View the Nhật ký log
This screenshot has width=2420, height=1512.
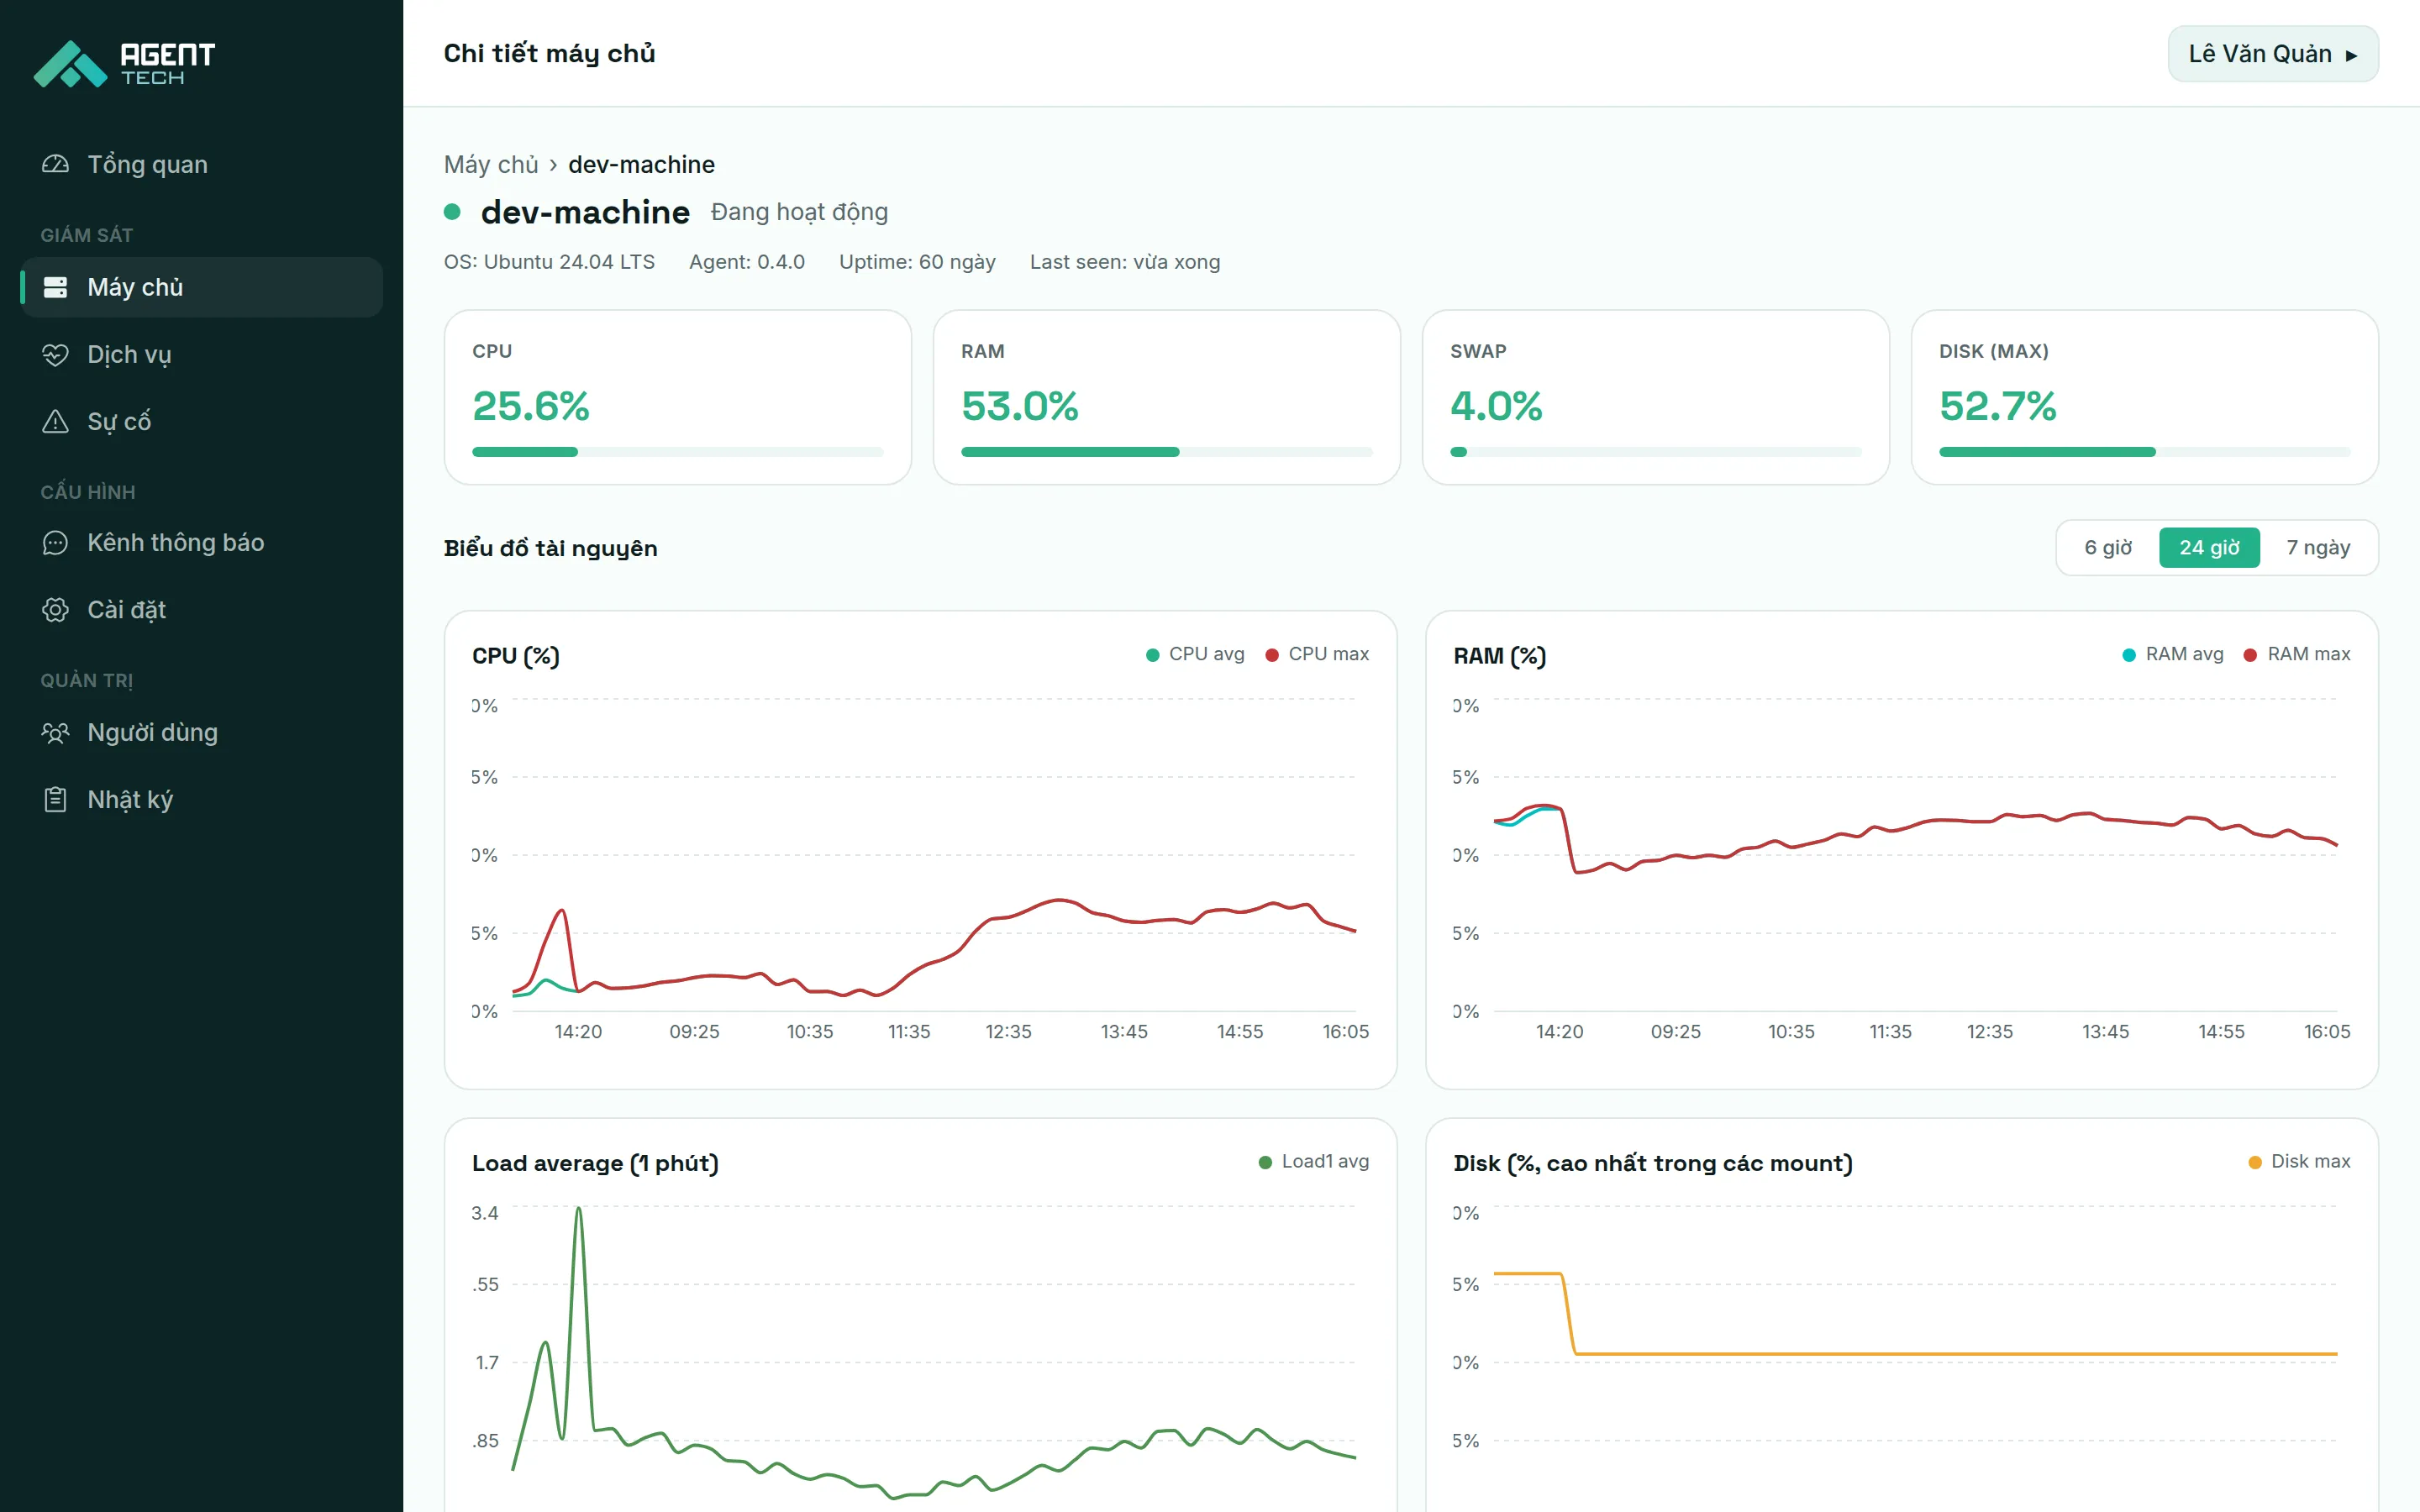(201, 800)
